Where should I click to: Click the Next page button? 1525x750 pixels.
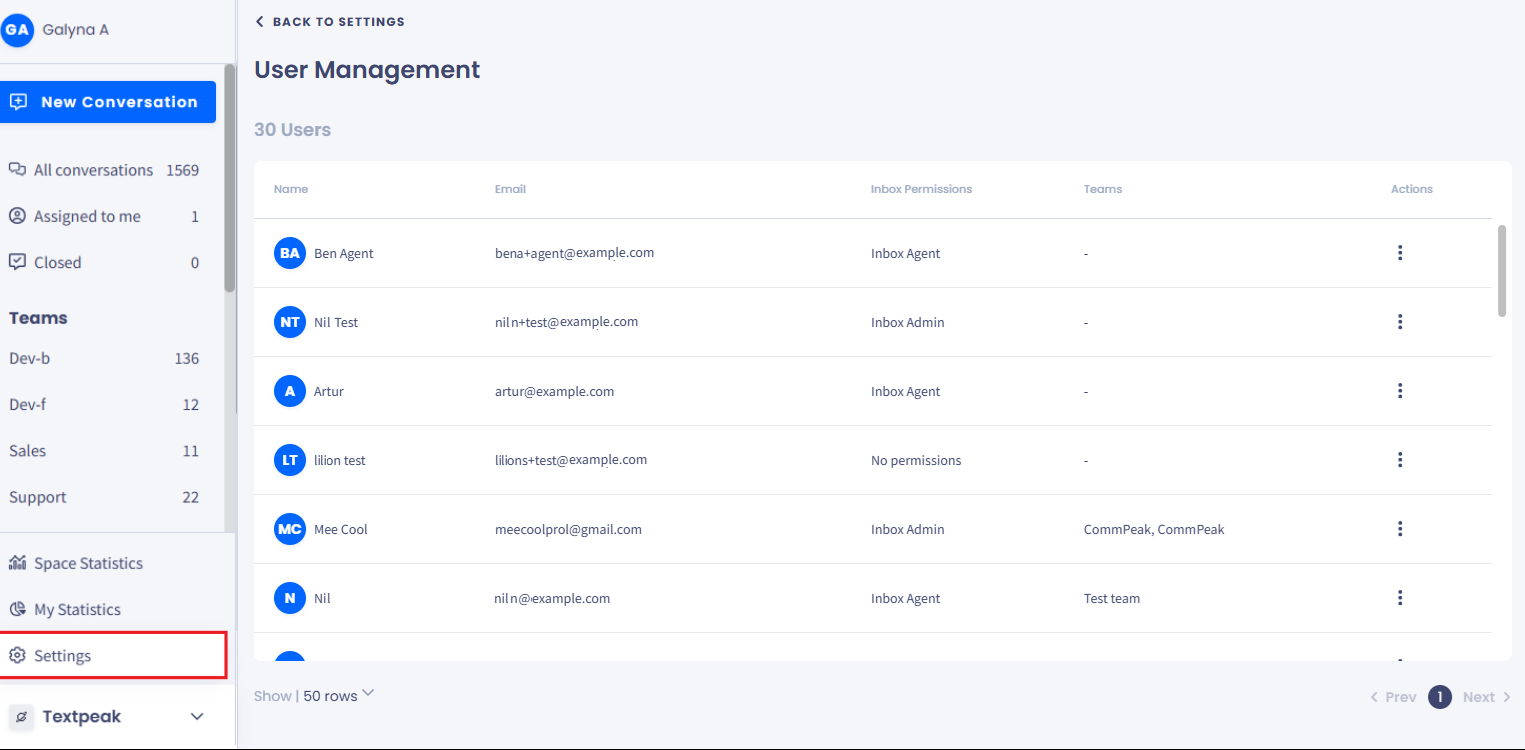1487,697
